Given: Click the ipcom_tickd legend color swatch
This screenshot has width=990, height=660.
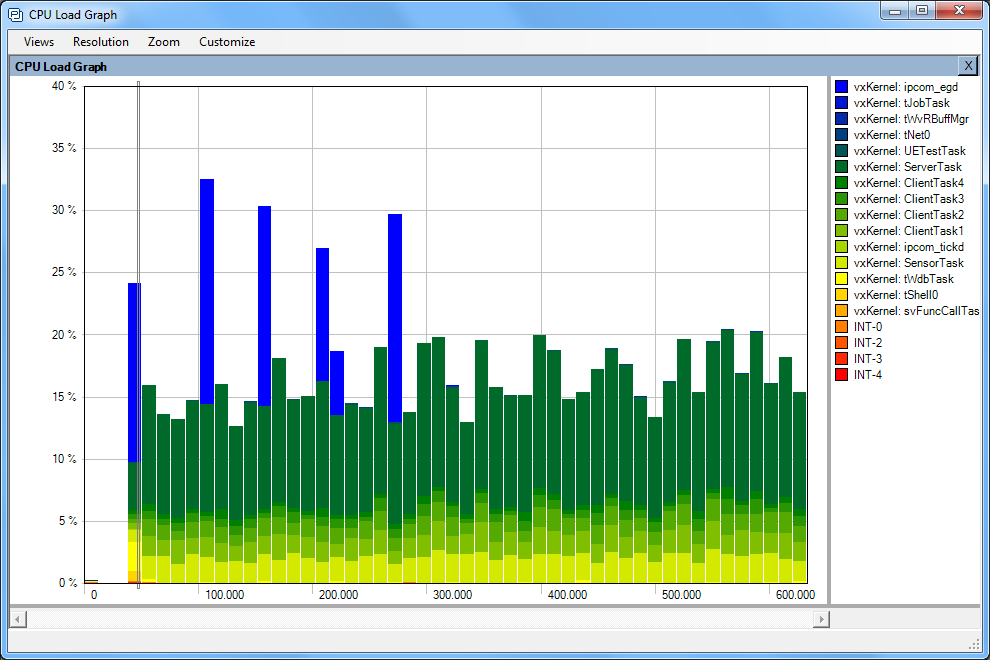Looking at the screenshot, I should [842, 246].
